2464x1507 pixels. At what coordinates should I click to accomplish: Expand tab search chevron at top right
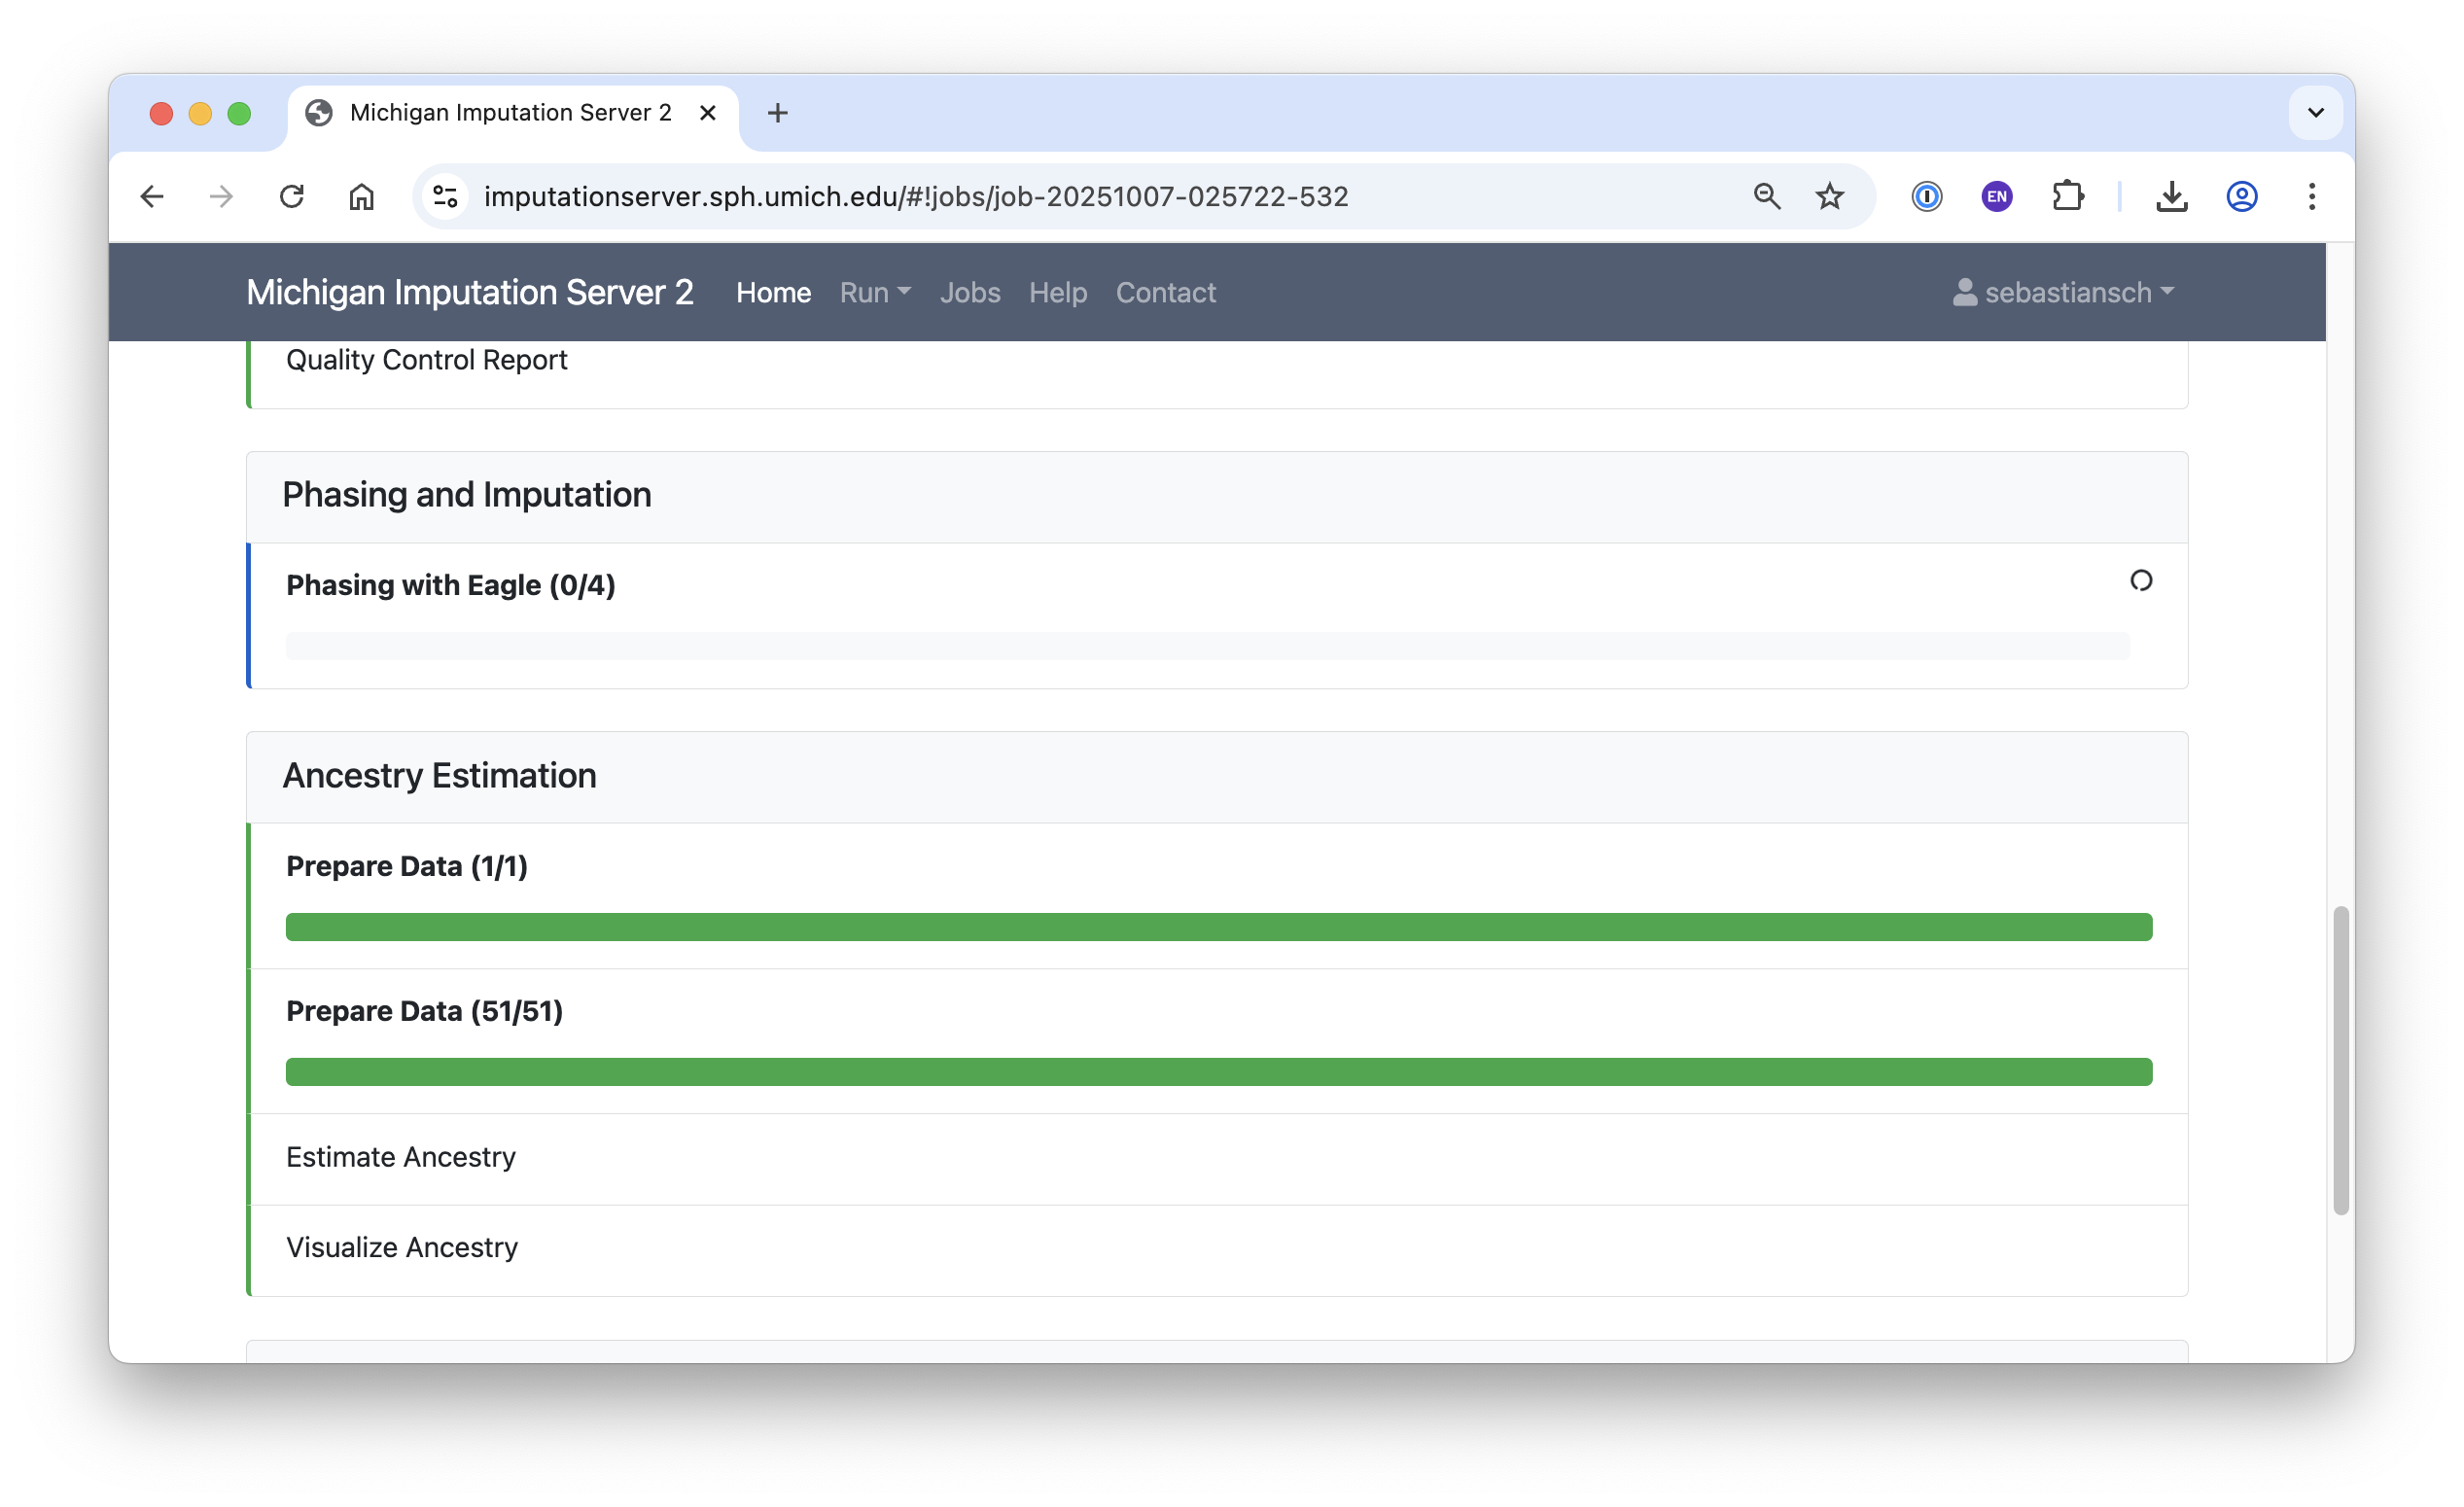tap(2315, 112)
